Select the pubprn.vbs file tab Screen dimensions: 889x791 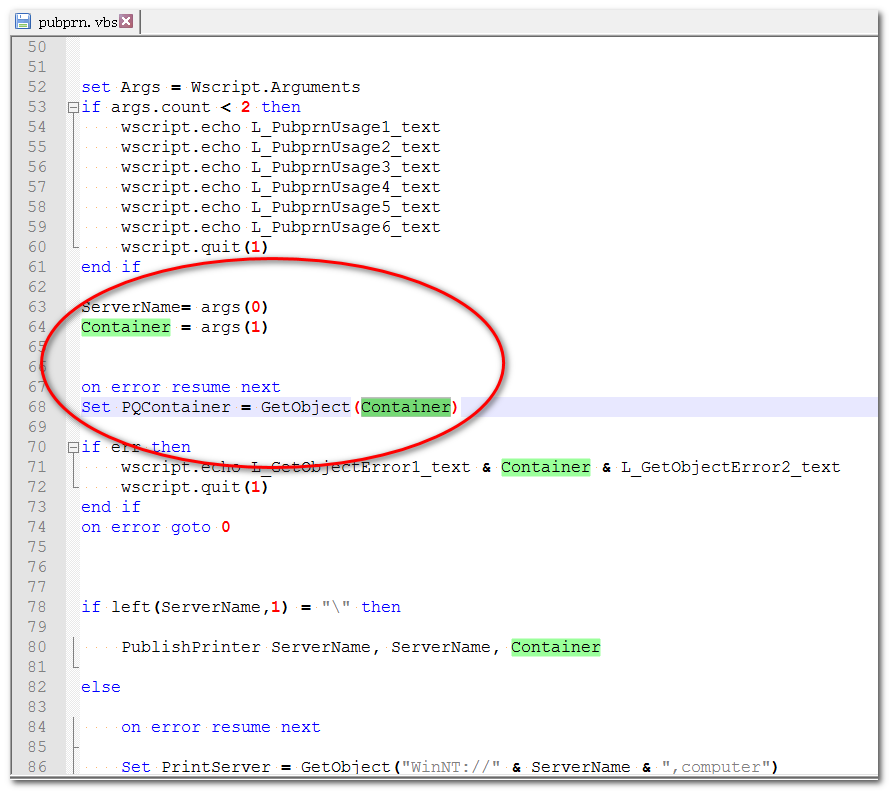click(75, 22)
